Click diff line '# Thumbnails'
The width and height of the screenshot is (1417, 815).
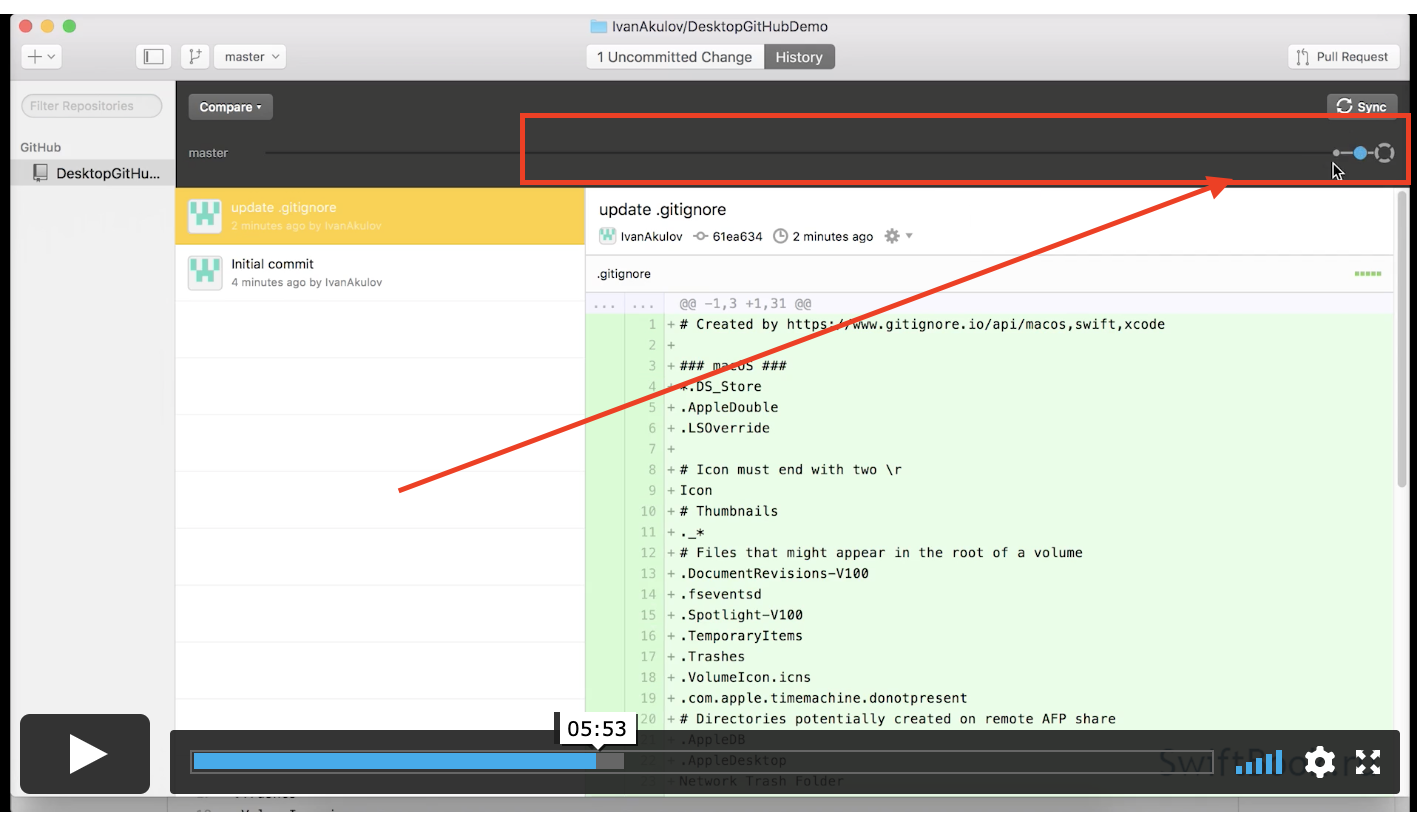pos(729,511)
